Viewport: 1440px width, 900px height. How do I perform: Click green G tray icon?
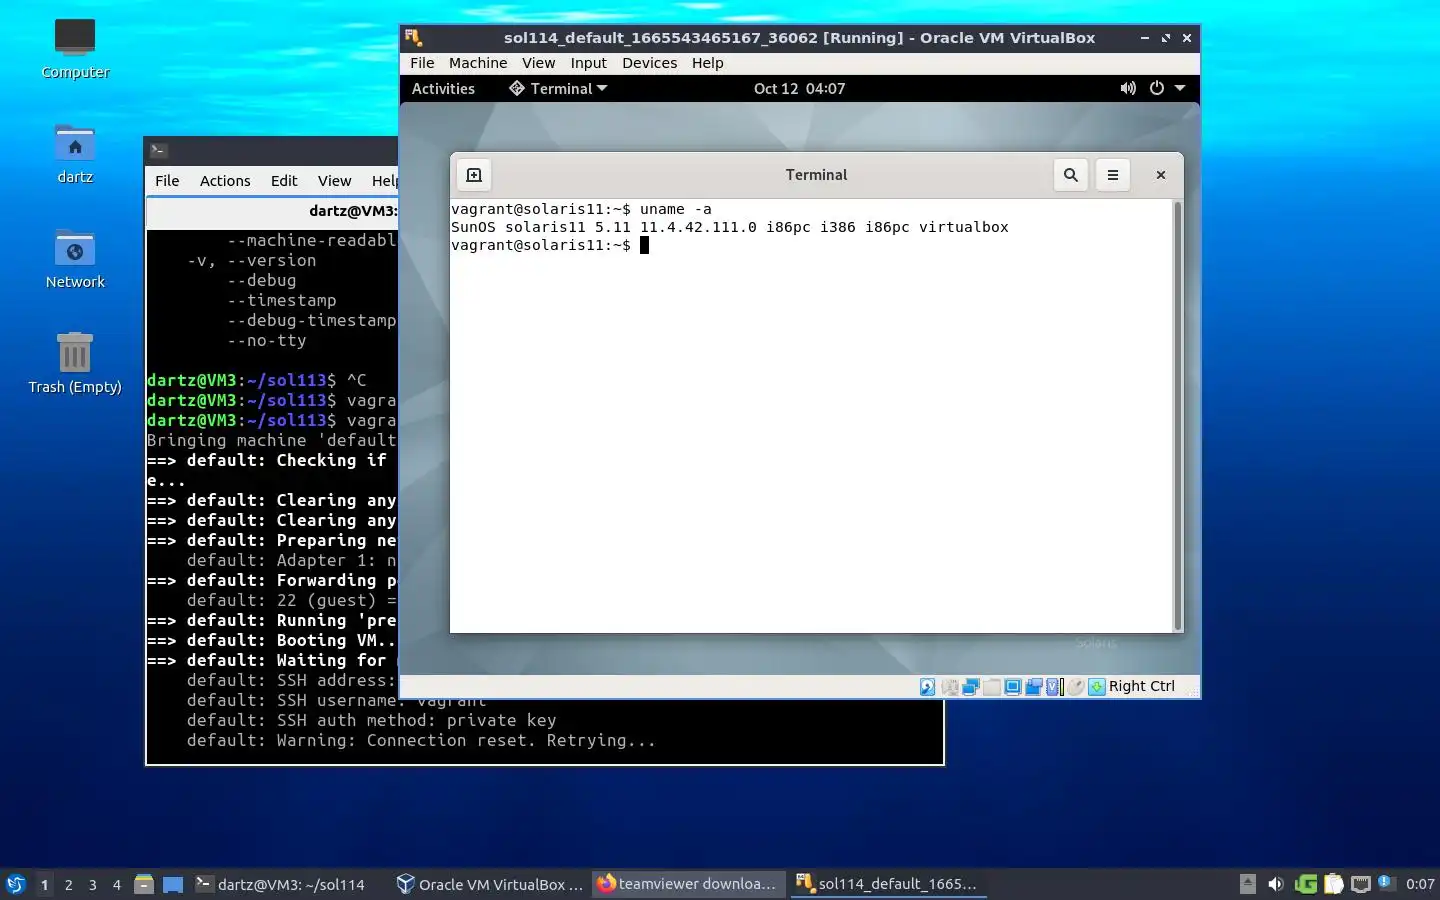pos(1305,884)
